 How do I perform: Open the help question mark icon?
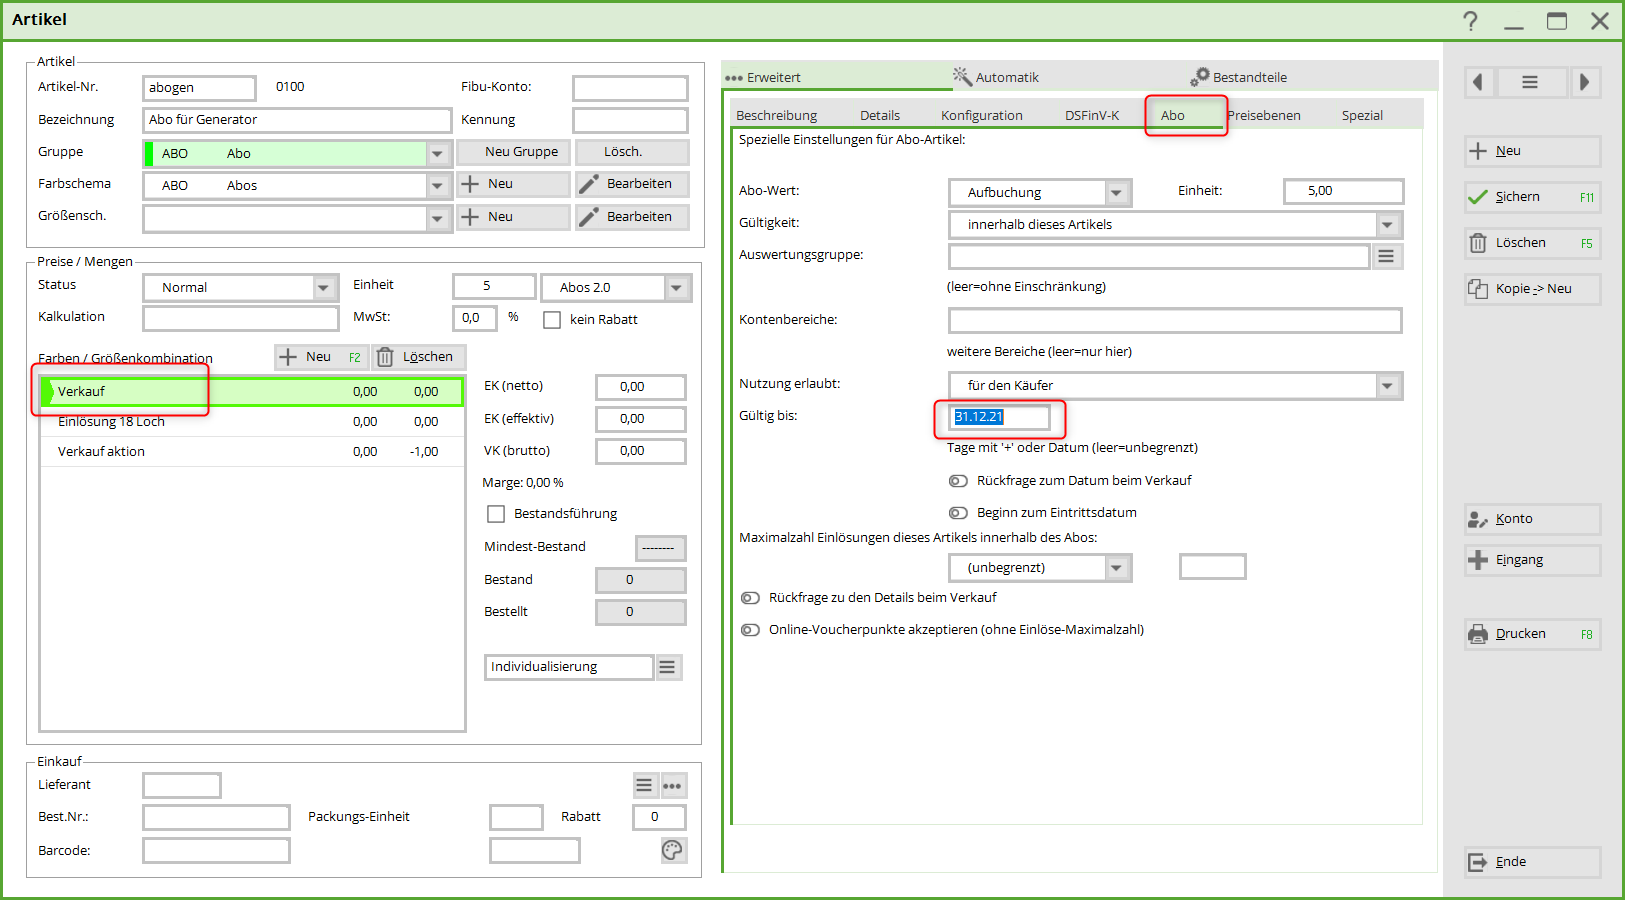pyautogui.click(x=1469, y=21)
